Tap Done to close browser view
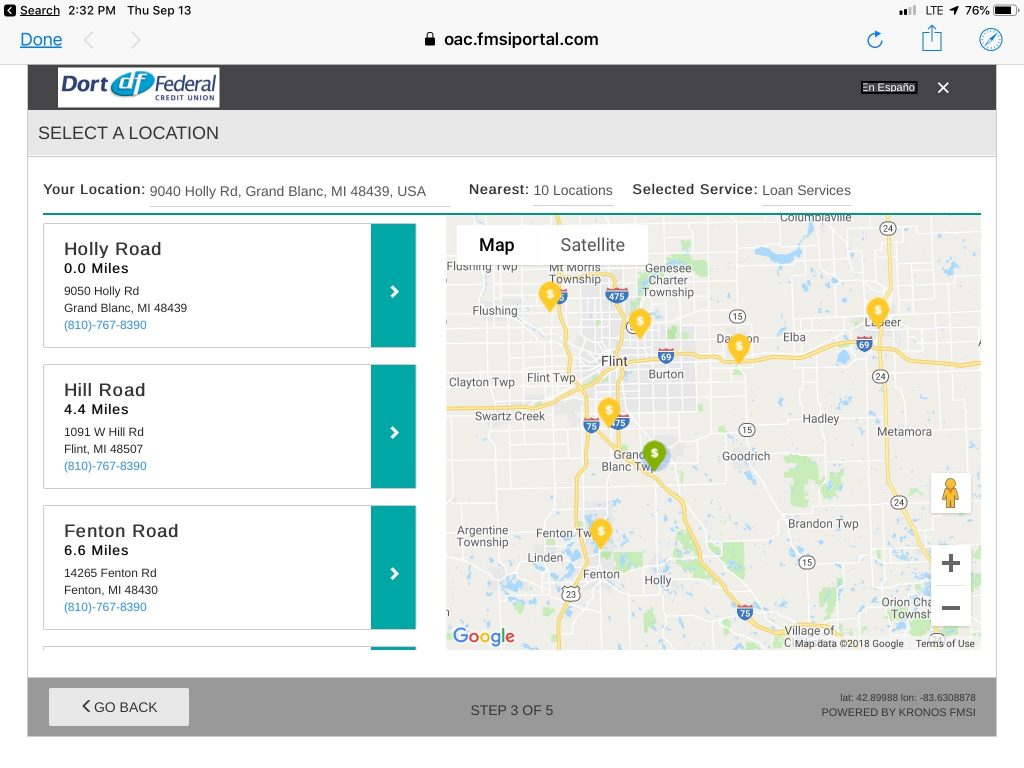The height and width of the screenshot is (768, 1024). coord(41,39)
